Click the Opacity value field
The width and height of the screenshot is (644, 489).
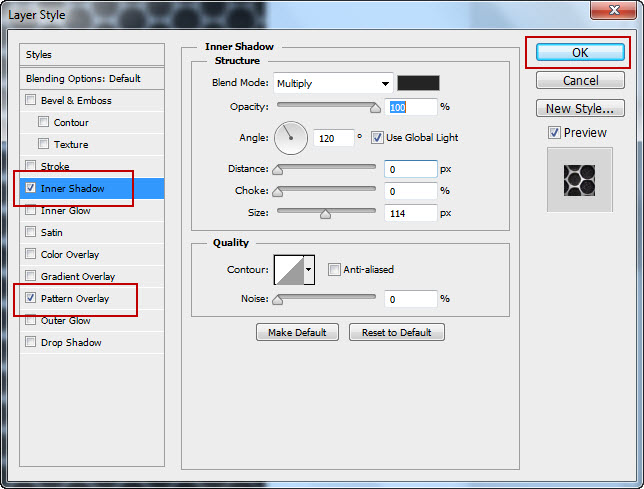point(410,107)
